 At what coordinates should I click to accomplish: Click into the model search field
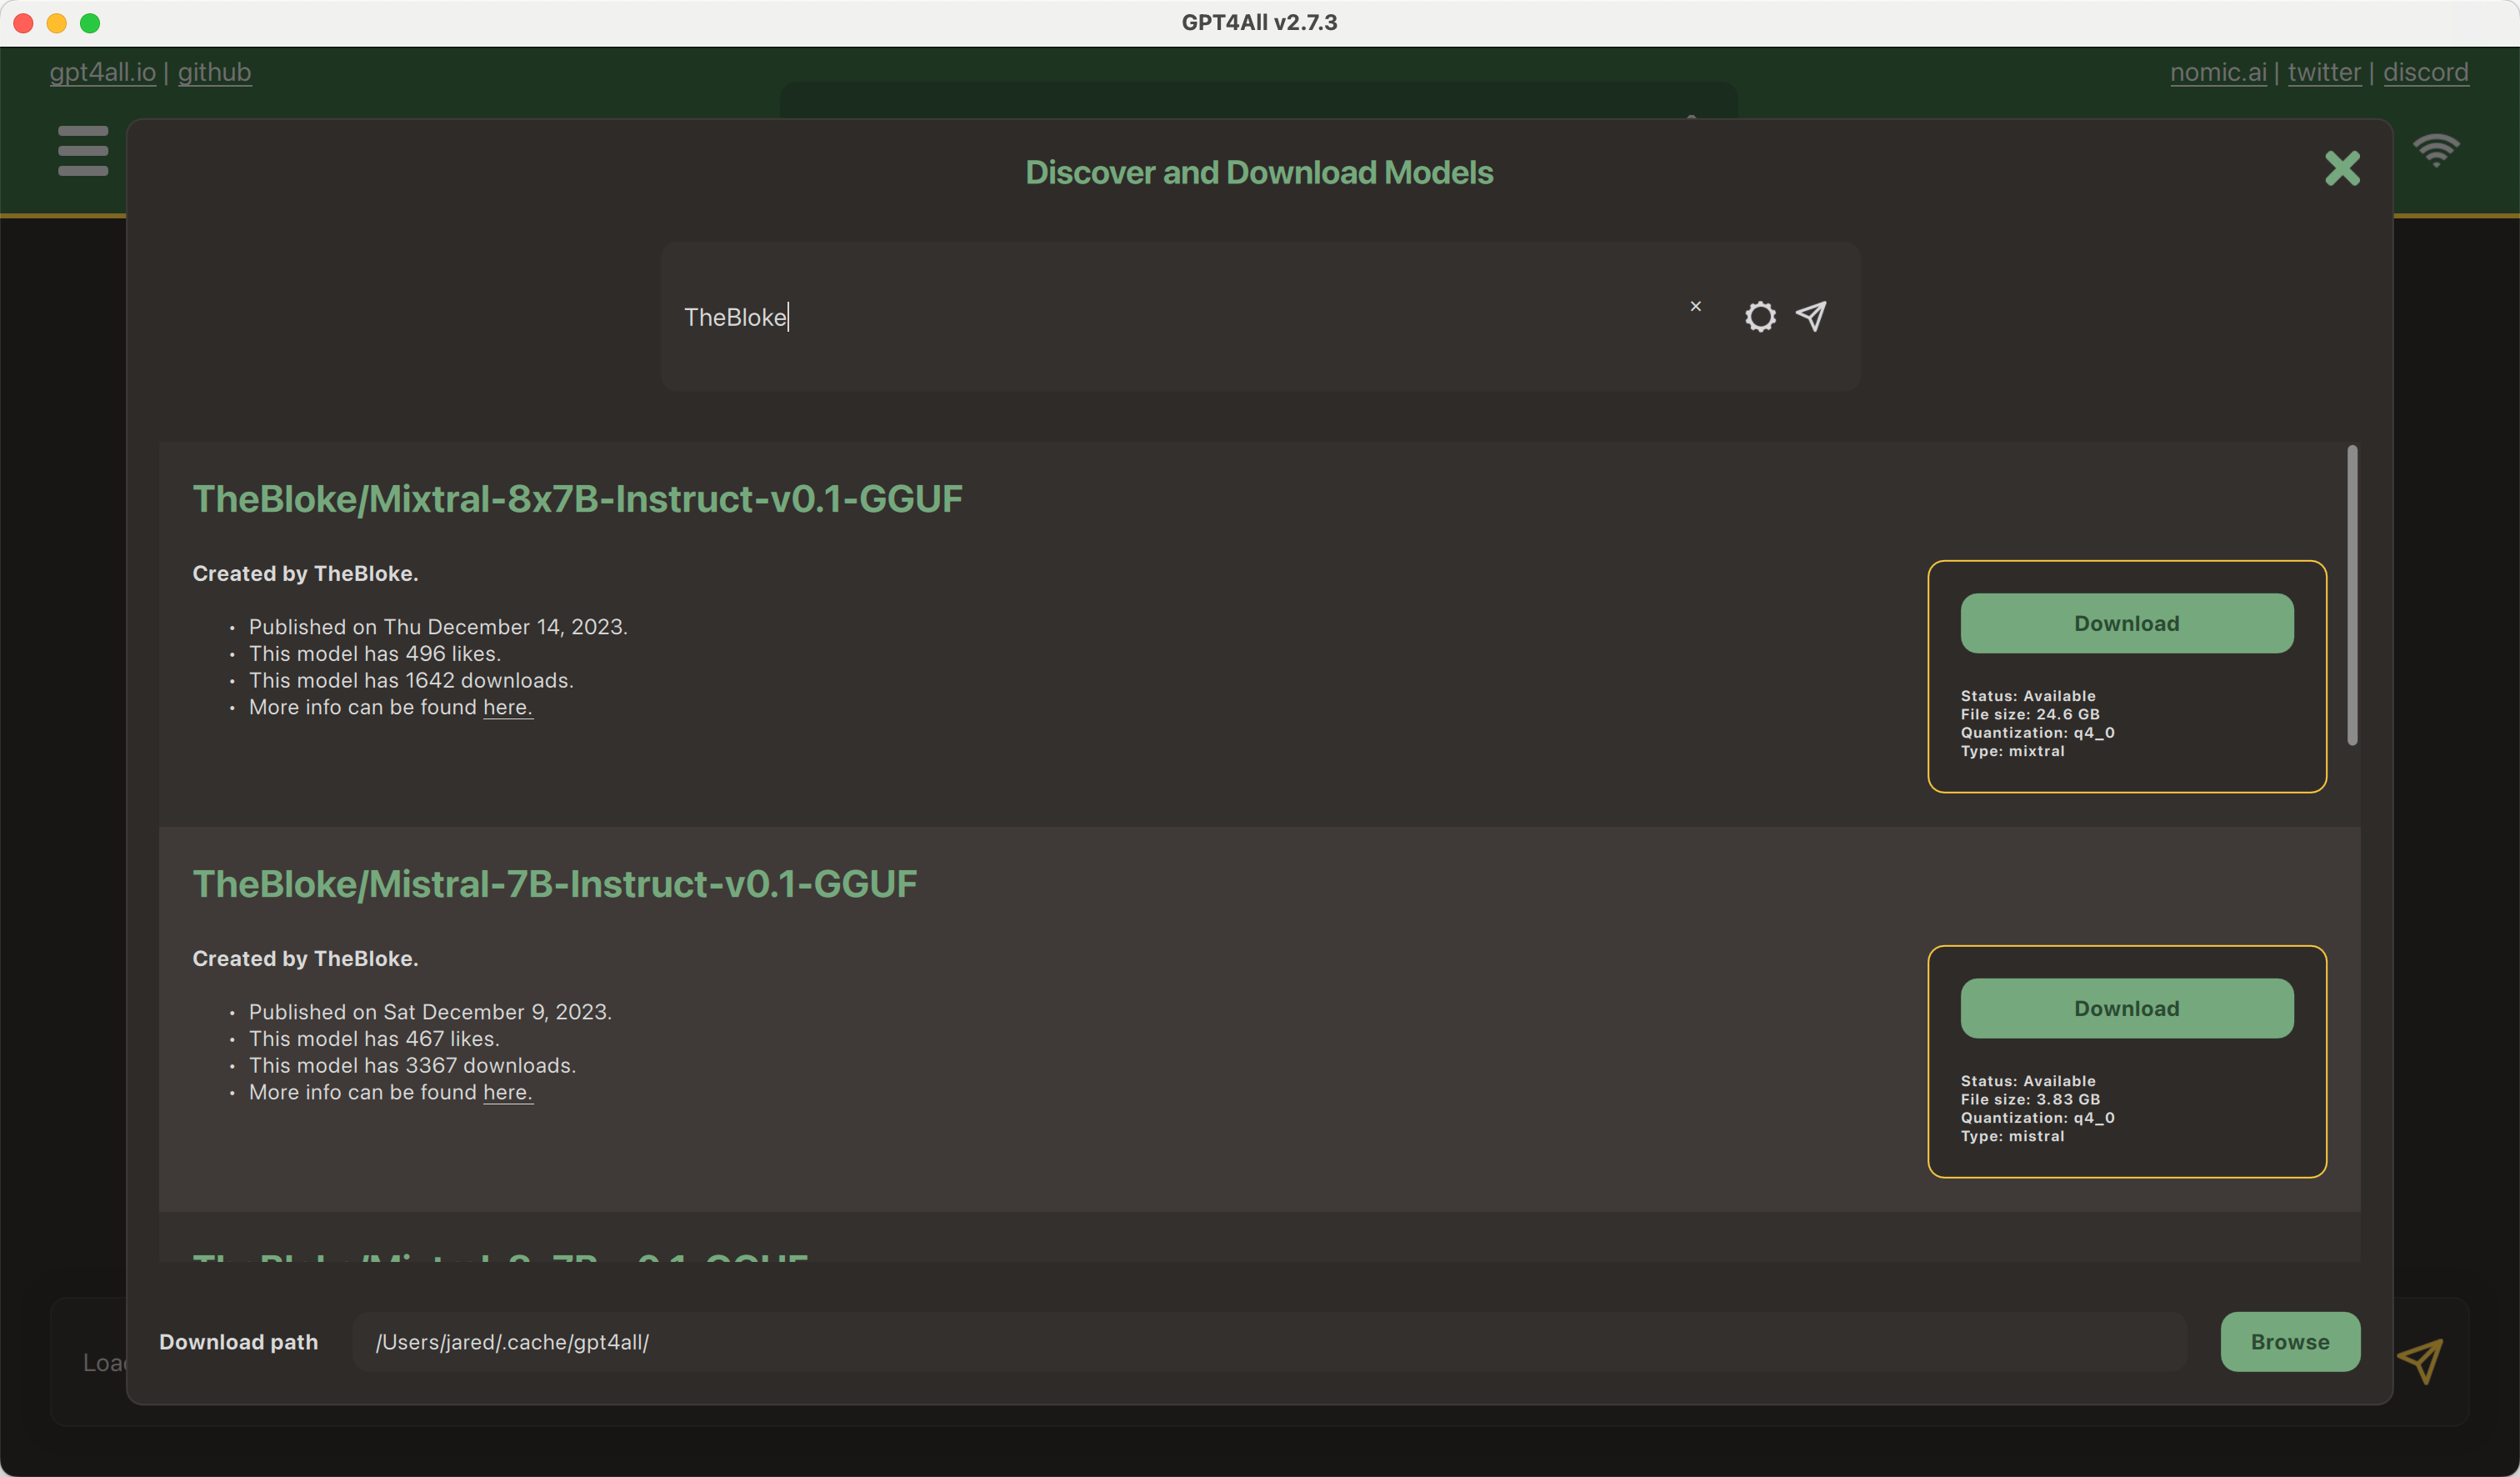click(x=1180, y=317)
